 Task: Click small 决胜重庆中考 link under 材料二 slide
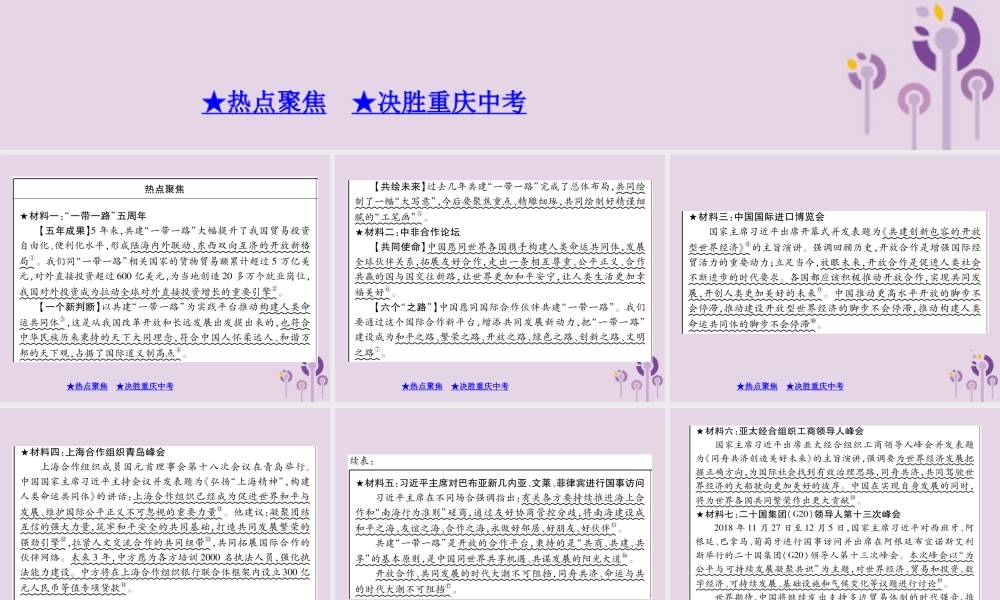coord(480,386)
